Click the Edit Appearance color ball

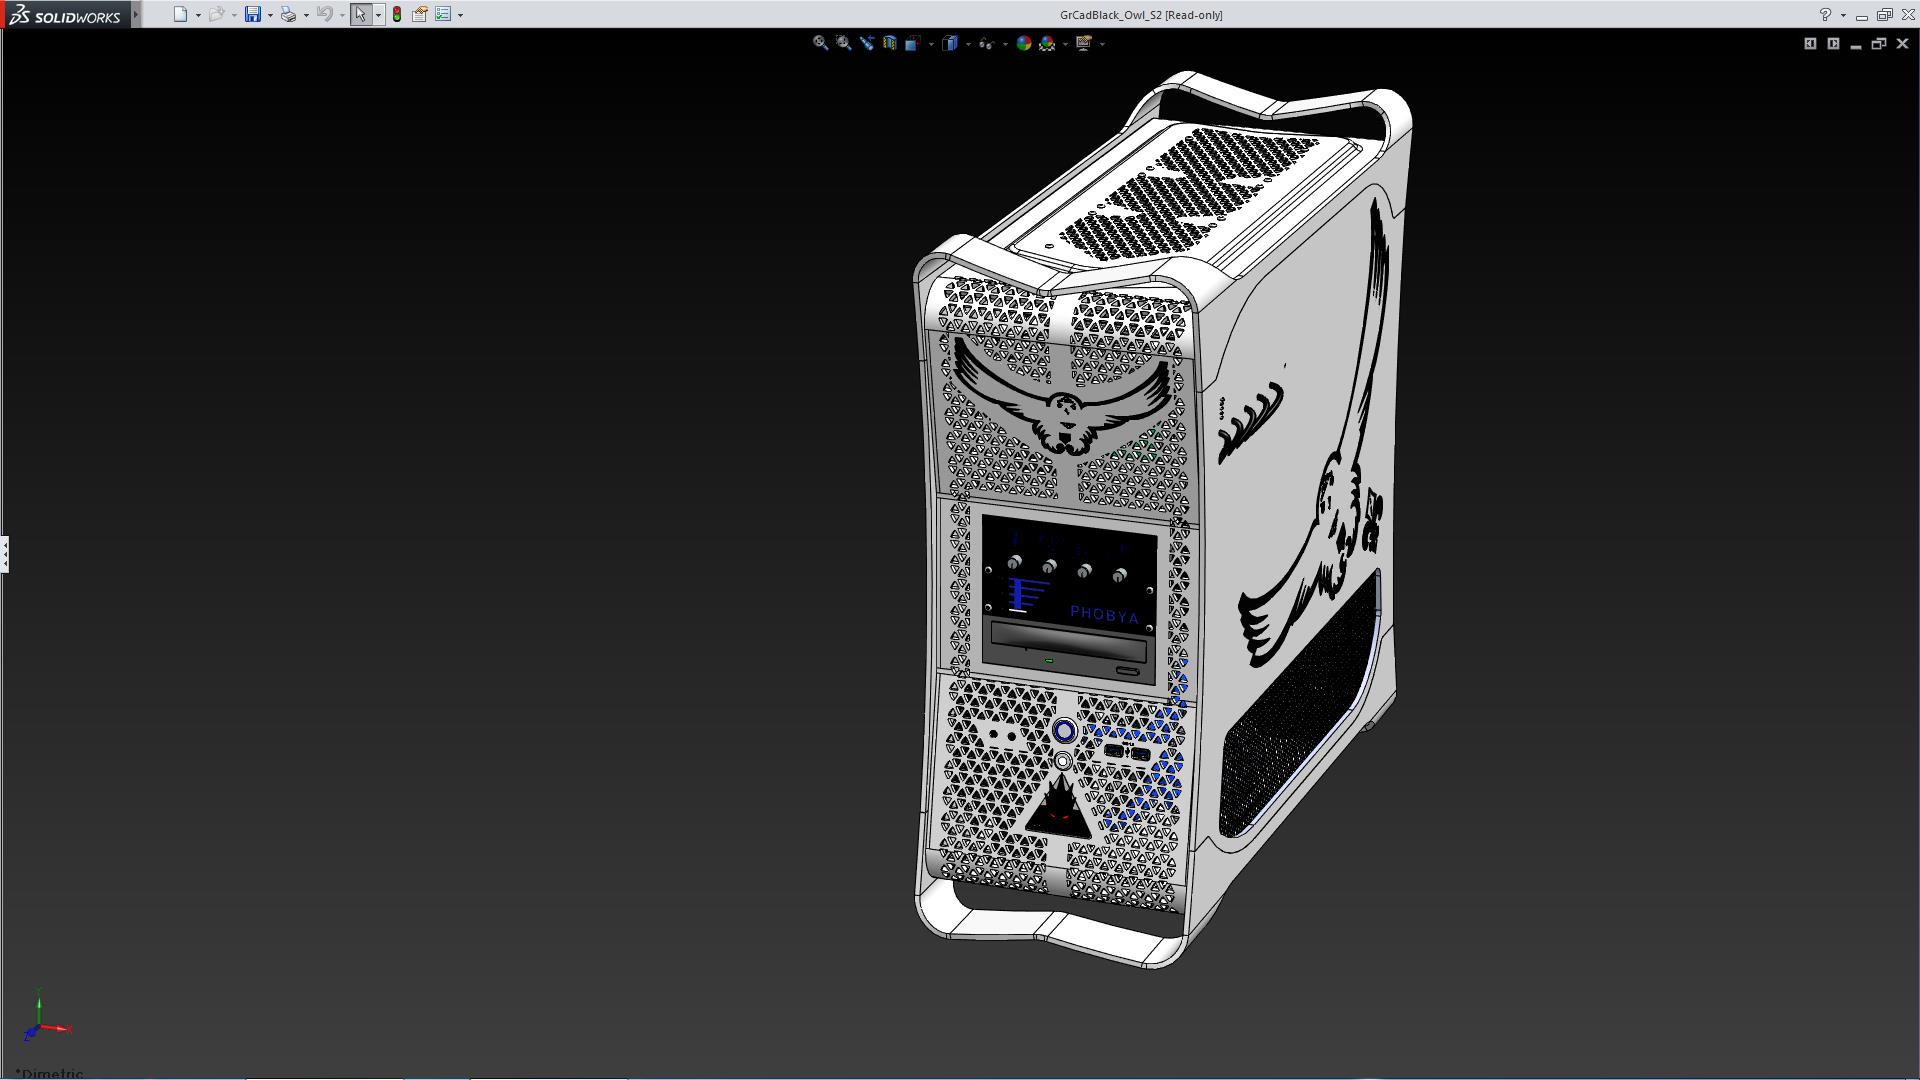(1023, 43)
